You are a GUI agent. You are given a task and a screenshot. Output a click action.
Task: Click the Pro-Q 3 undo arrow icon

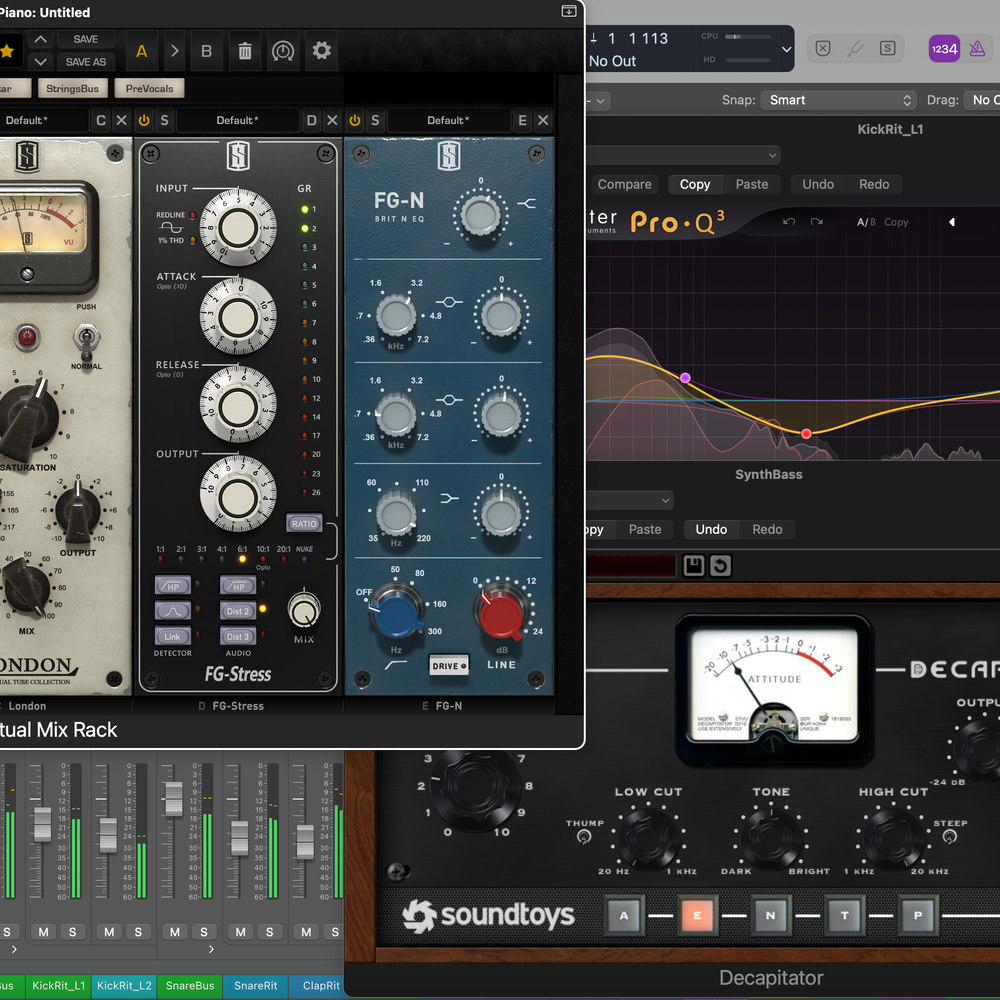(x=789, y=221)
